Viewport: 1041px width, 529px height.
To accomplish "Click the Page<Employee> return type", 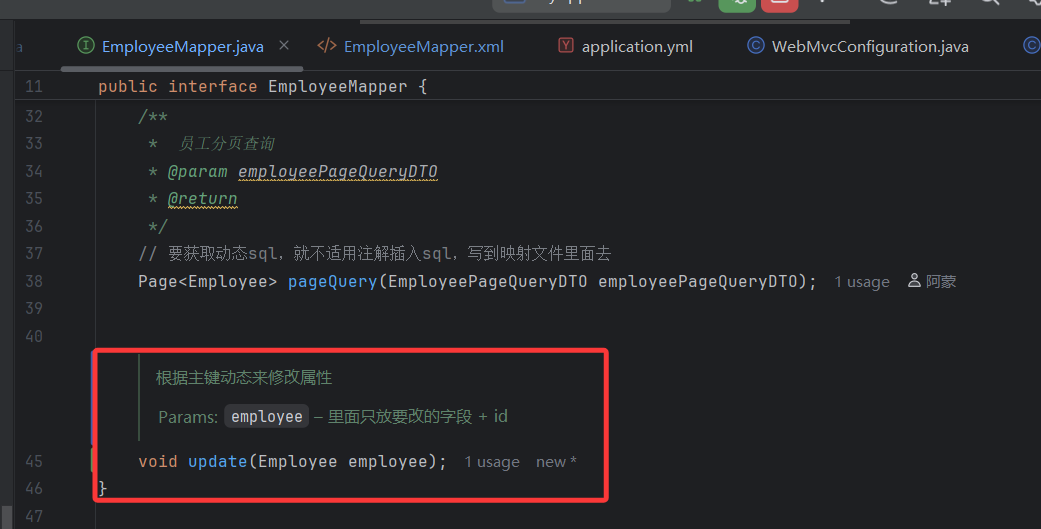I will 208,281.
